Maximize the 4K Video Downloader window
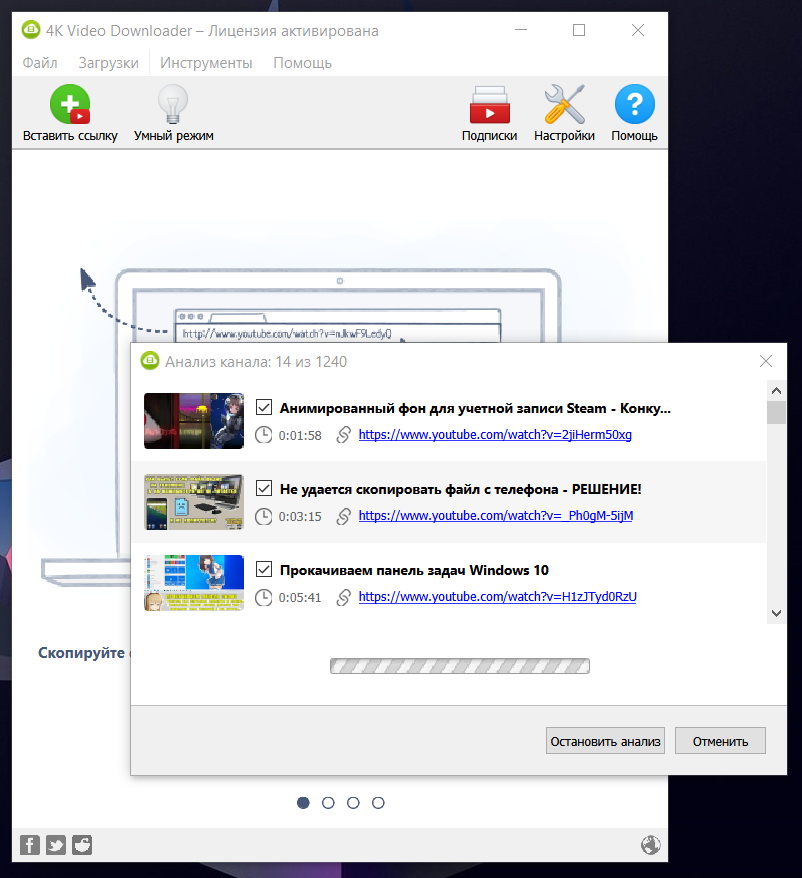The height and width of the screenshot is (878, 802). coord(579,30)
